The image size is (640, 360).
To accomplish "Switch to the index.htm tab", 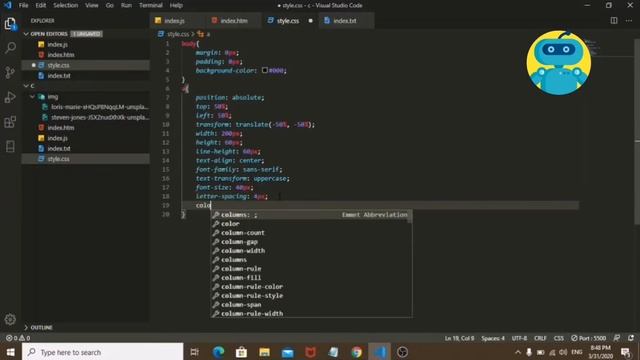I will click(x=233, y=20).
